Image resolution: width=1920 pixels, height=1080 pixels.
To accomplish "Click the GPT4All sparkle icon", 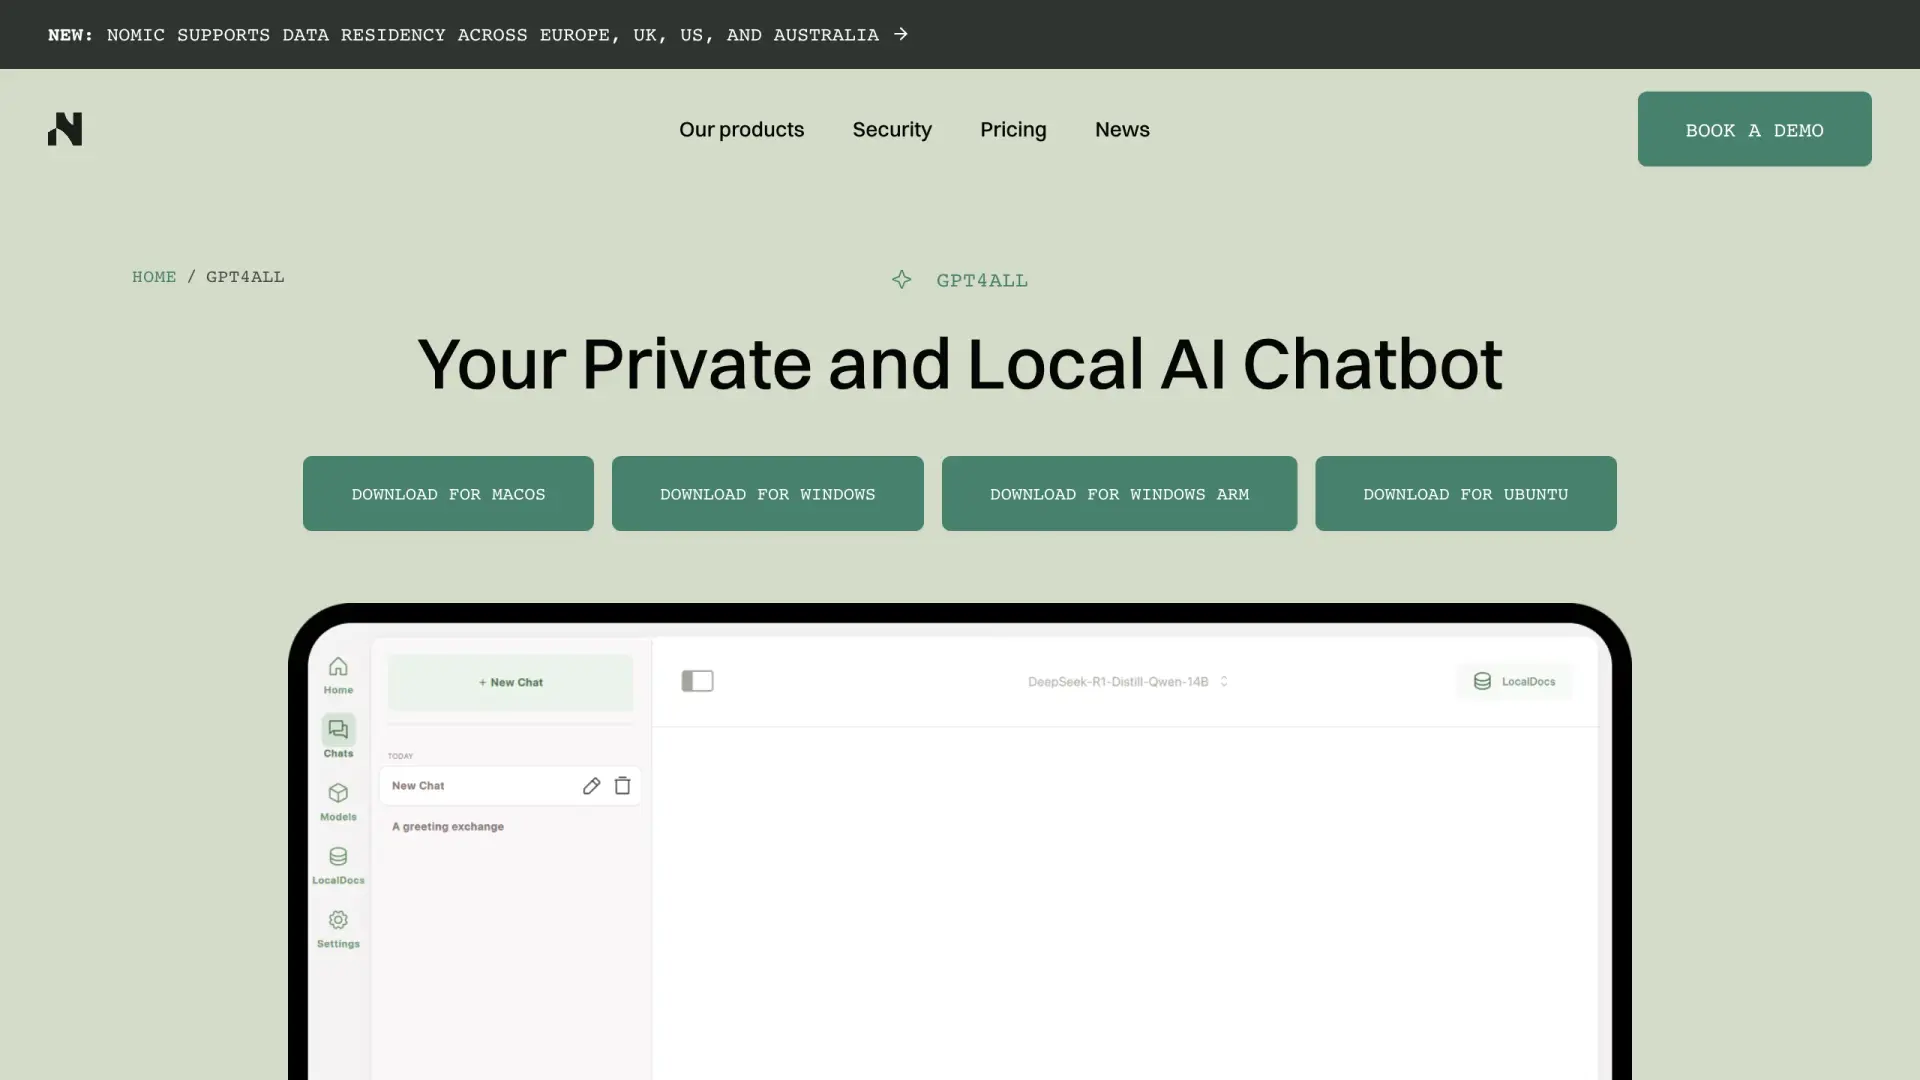I will [901, 280].
